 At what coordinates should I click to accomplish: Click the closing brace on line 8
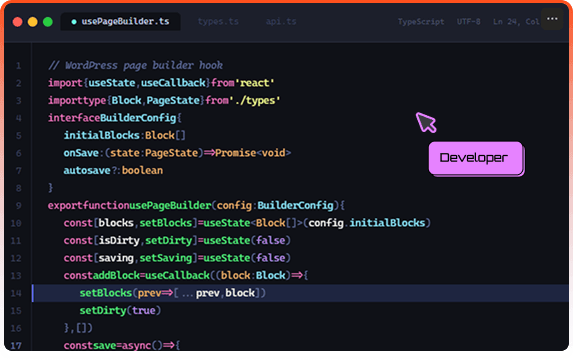[51, 188]
